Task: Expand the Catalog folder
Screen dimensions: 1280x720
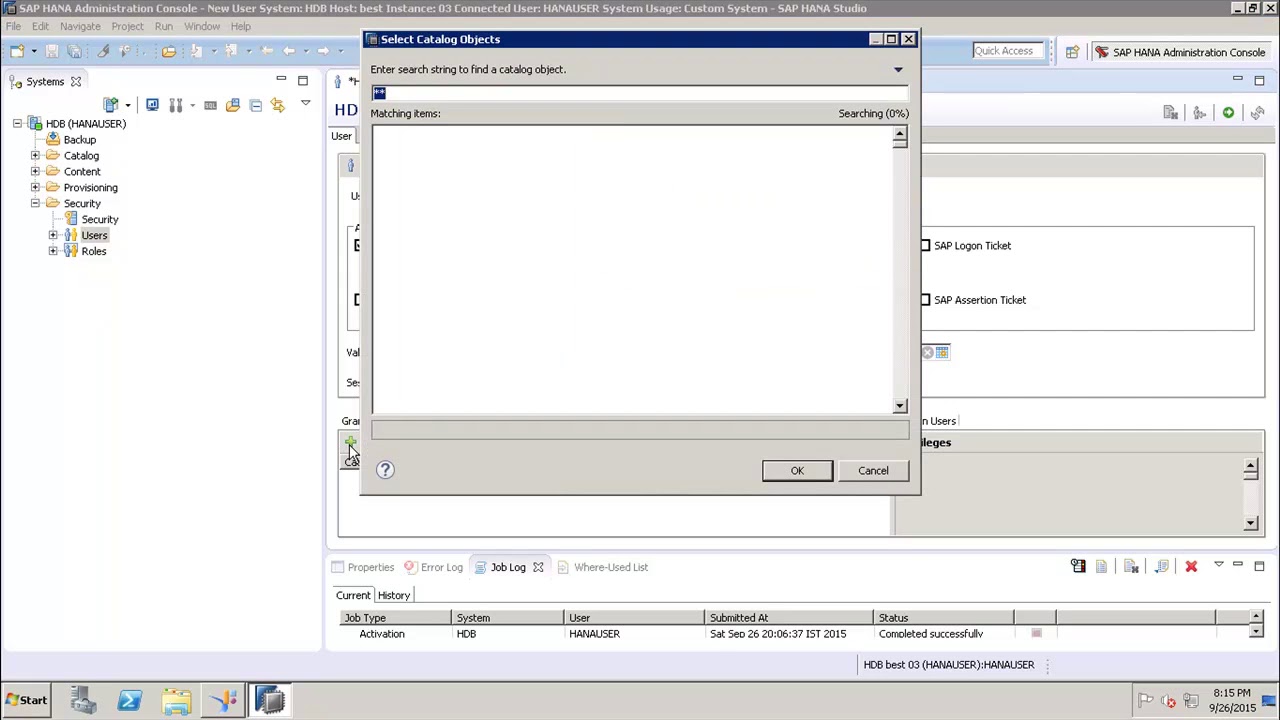Action: (35, 156)
